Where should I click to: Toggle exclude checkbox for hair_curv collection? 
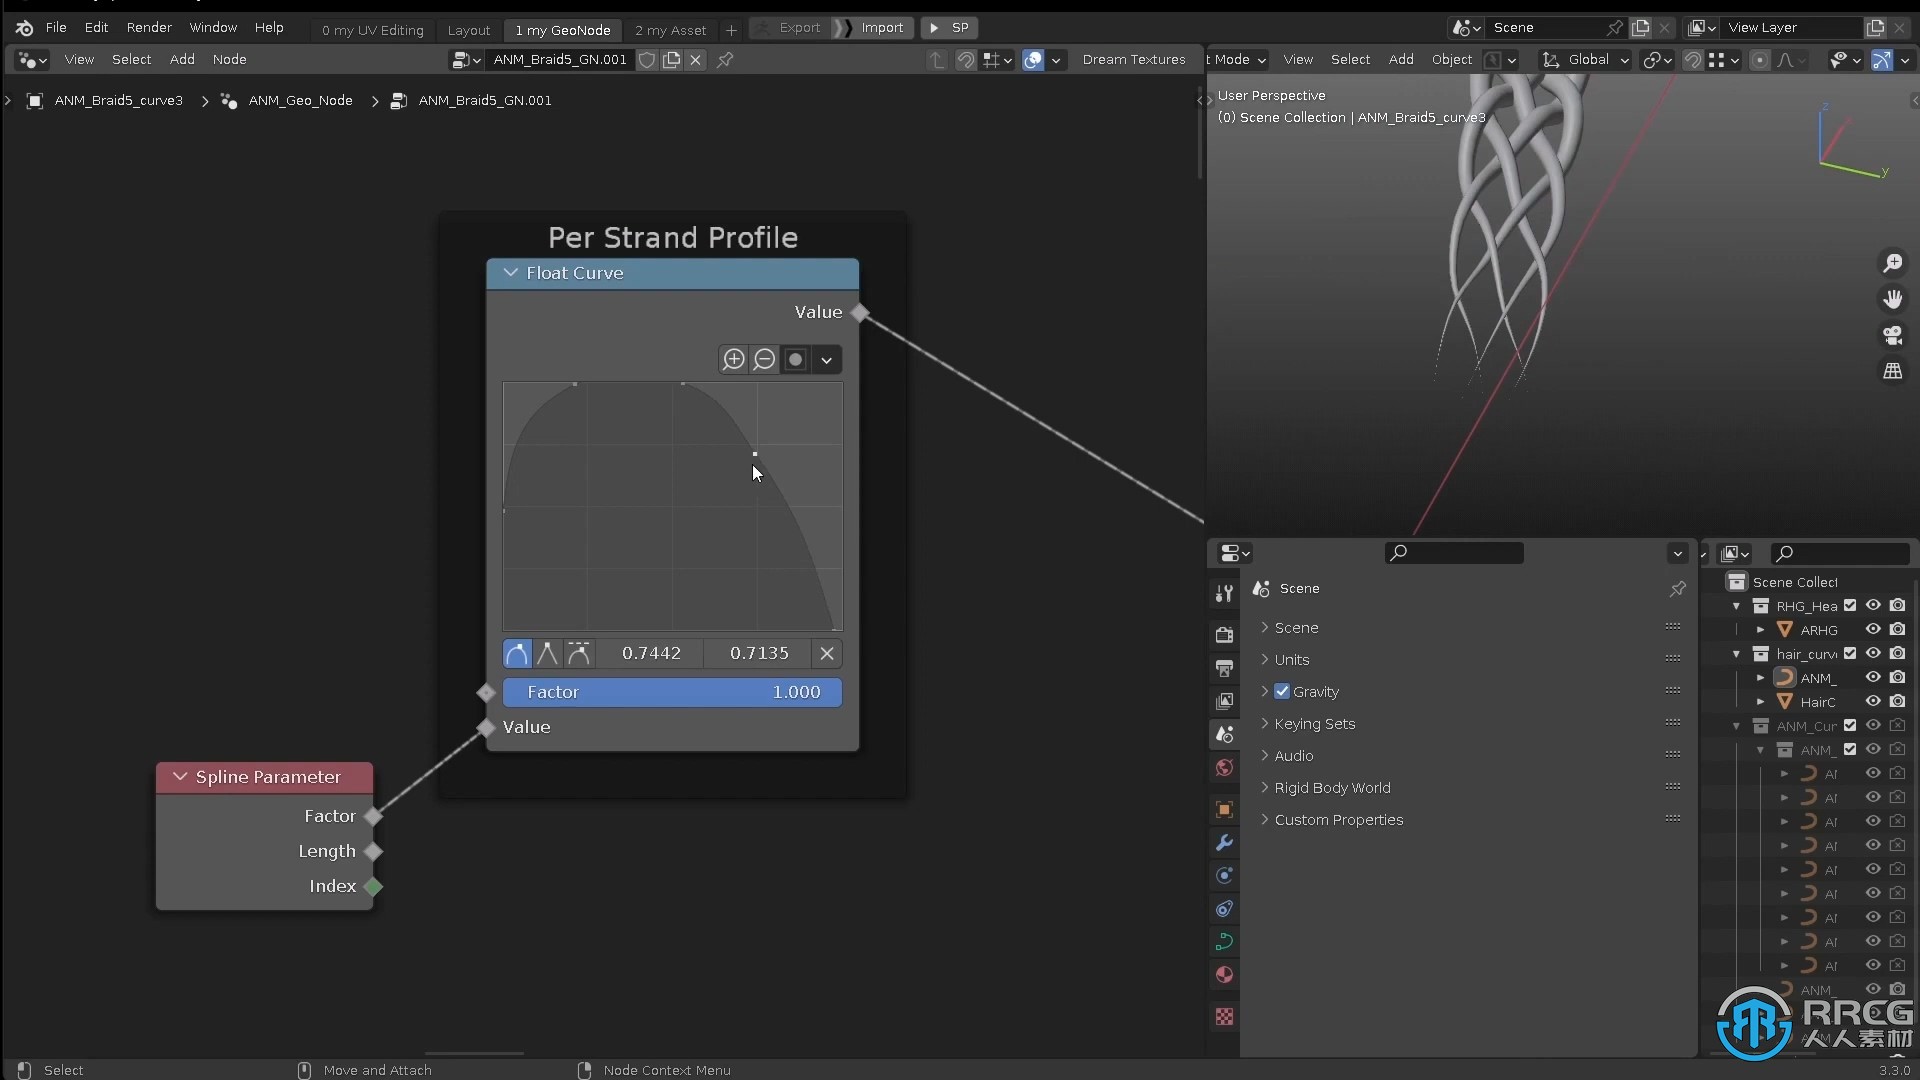(1850, 653)
